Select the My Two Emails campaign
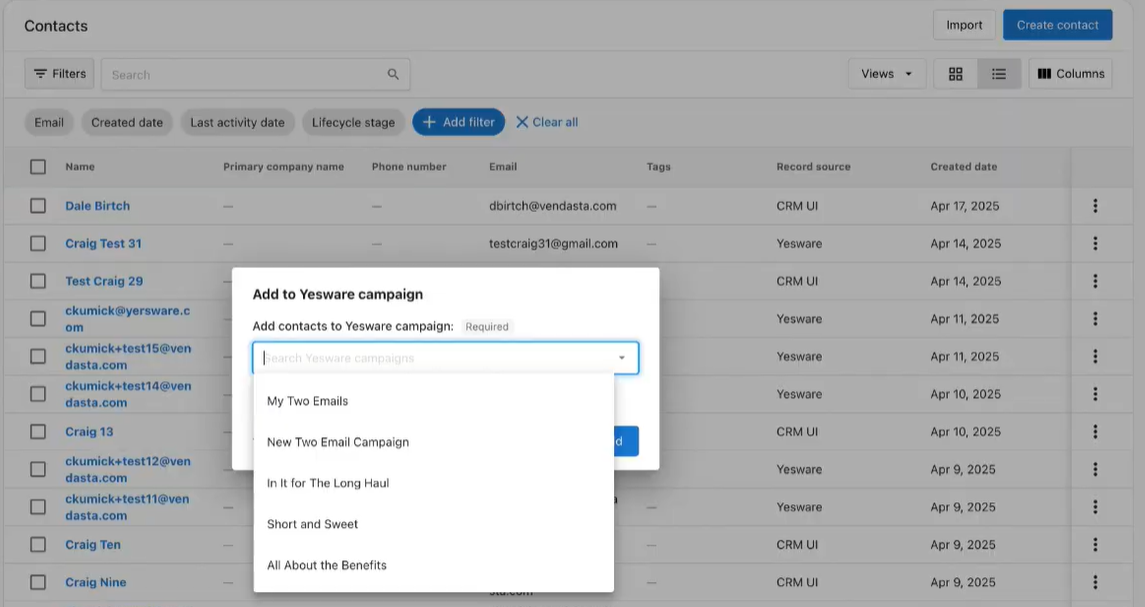 (434, 401)
